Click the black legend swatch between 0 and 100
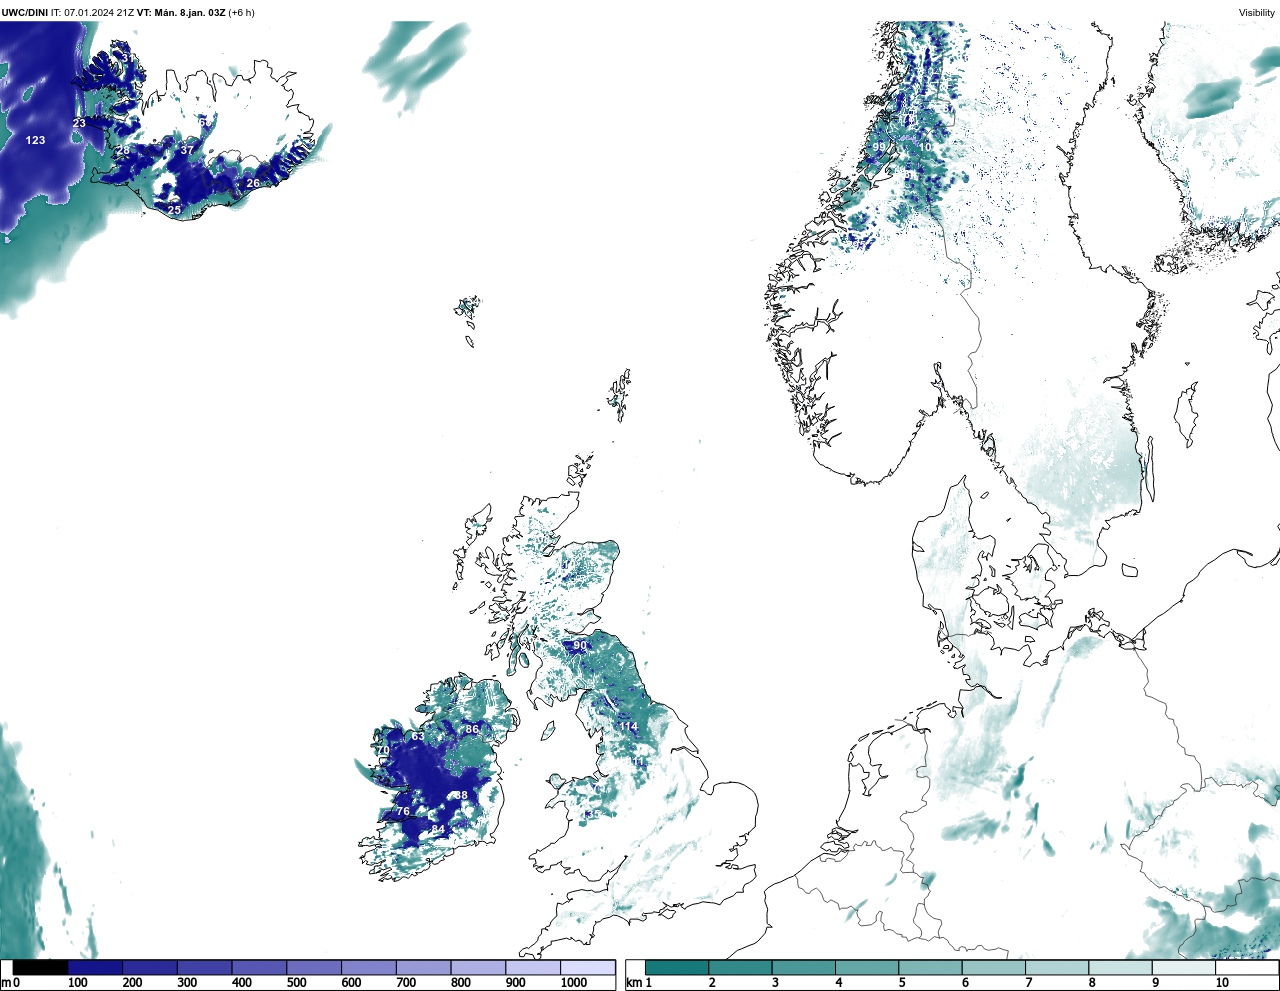This screenshot has height=991, width=1280. click(40, 968)
